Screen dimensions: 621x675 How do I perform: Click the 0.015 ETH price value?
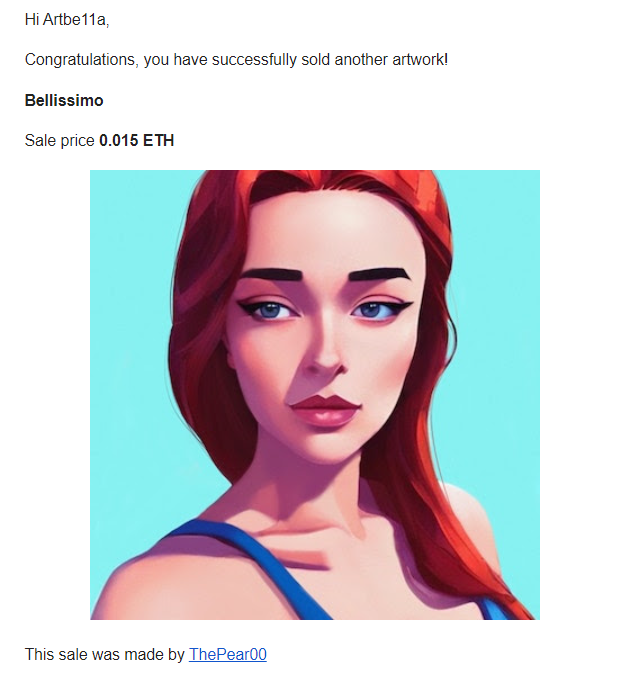click(136, 140)
